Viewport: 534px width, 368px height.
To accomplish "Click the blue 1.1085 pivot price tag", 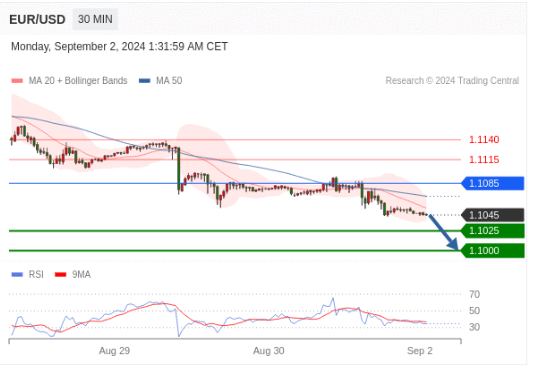I will pyautogui.click(x=493, y=183).
